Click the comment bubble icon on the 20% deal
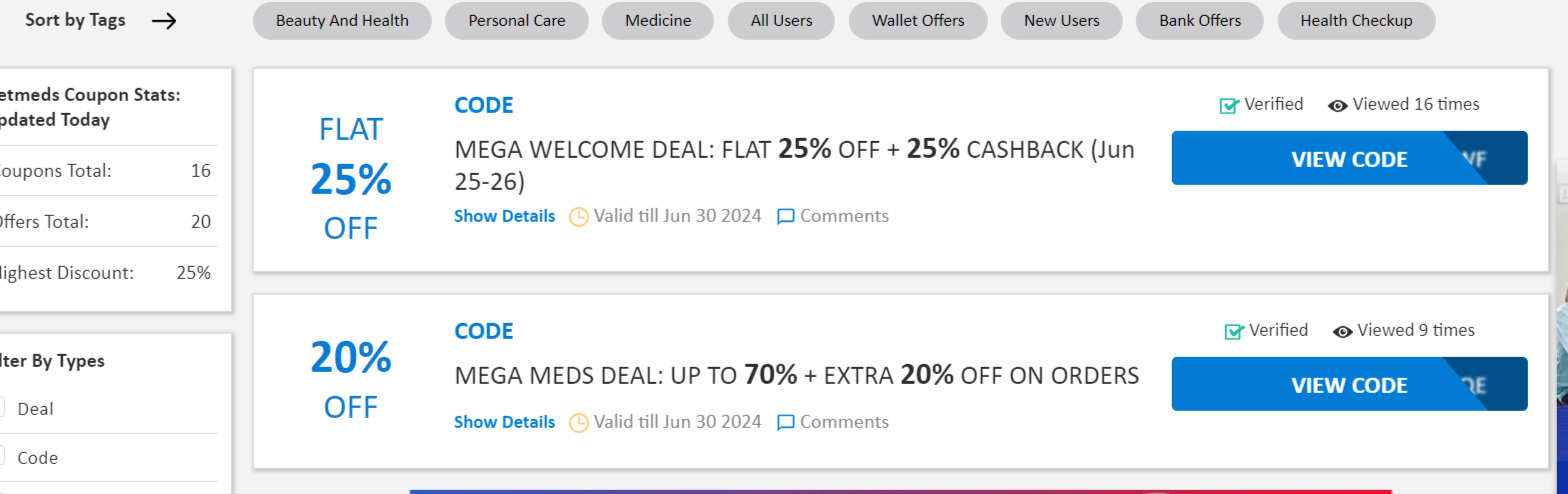 786,422
